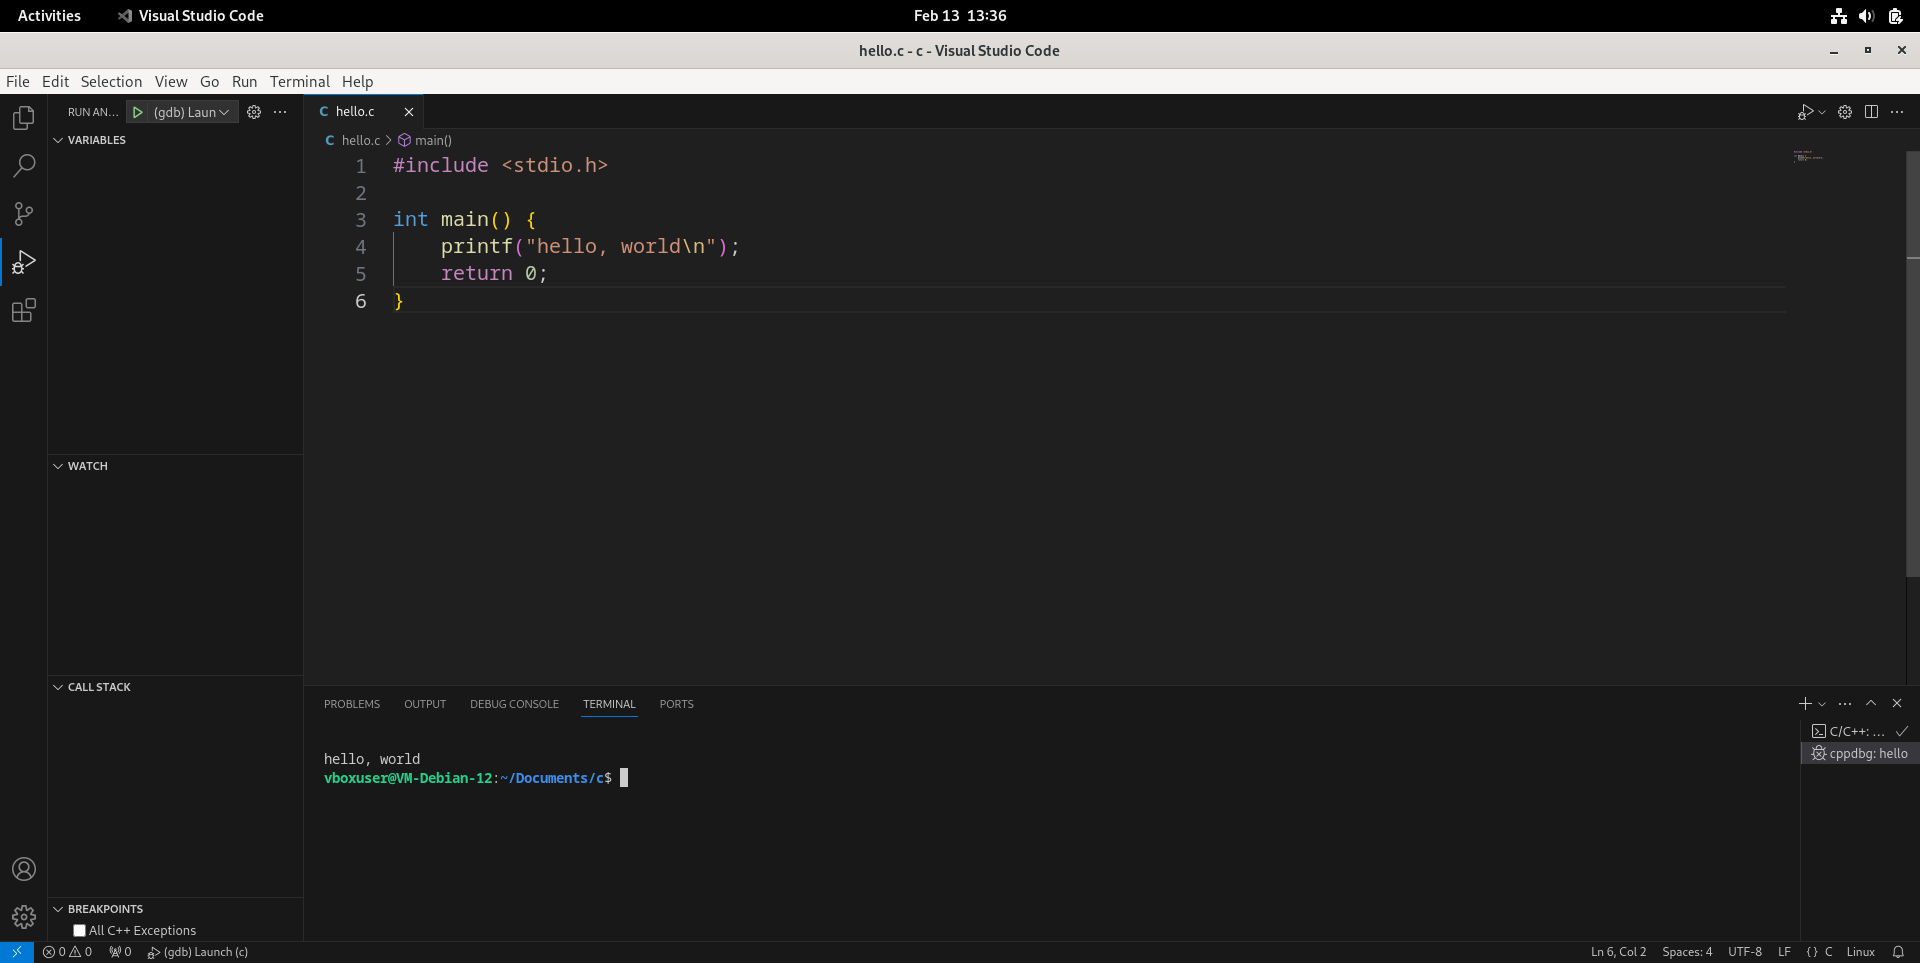The image size is (1920, 963).
Task: Toggle All C++ Exceptions breakpoint checkbox
Action: click(x=79, y=931)
